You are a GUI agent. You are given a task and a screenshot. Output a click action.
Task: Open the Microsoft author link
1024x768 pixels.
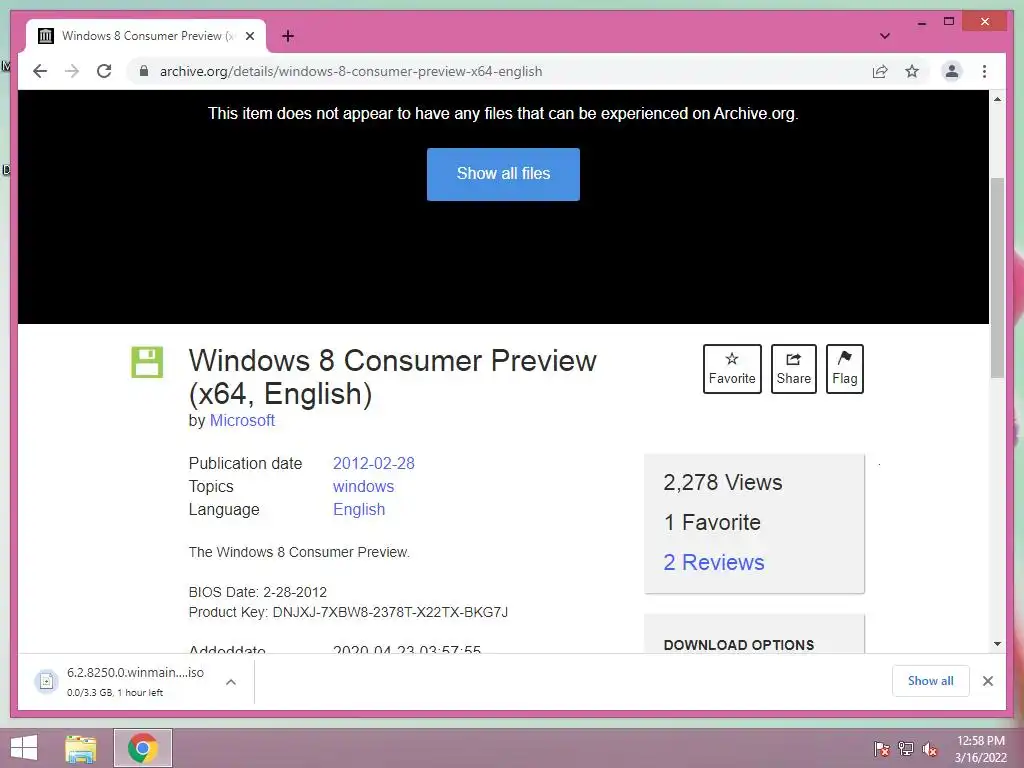pyautogui.click(x=242, y=421)
